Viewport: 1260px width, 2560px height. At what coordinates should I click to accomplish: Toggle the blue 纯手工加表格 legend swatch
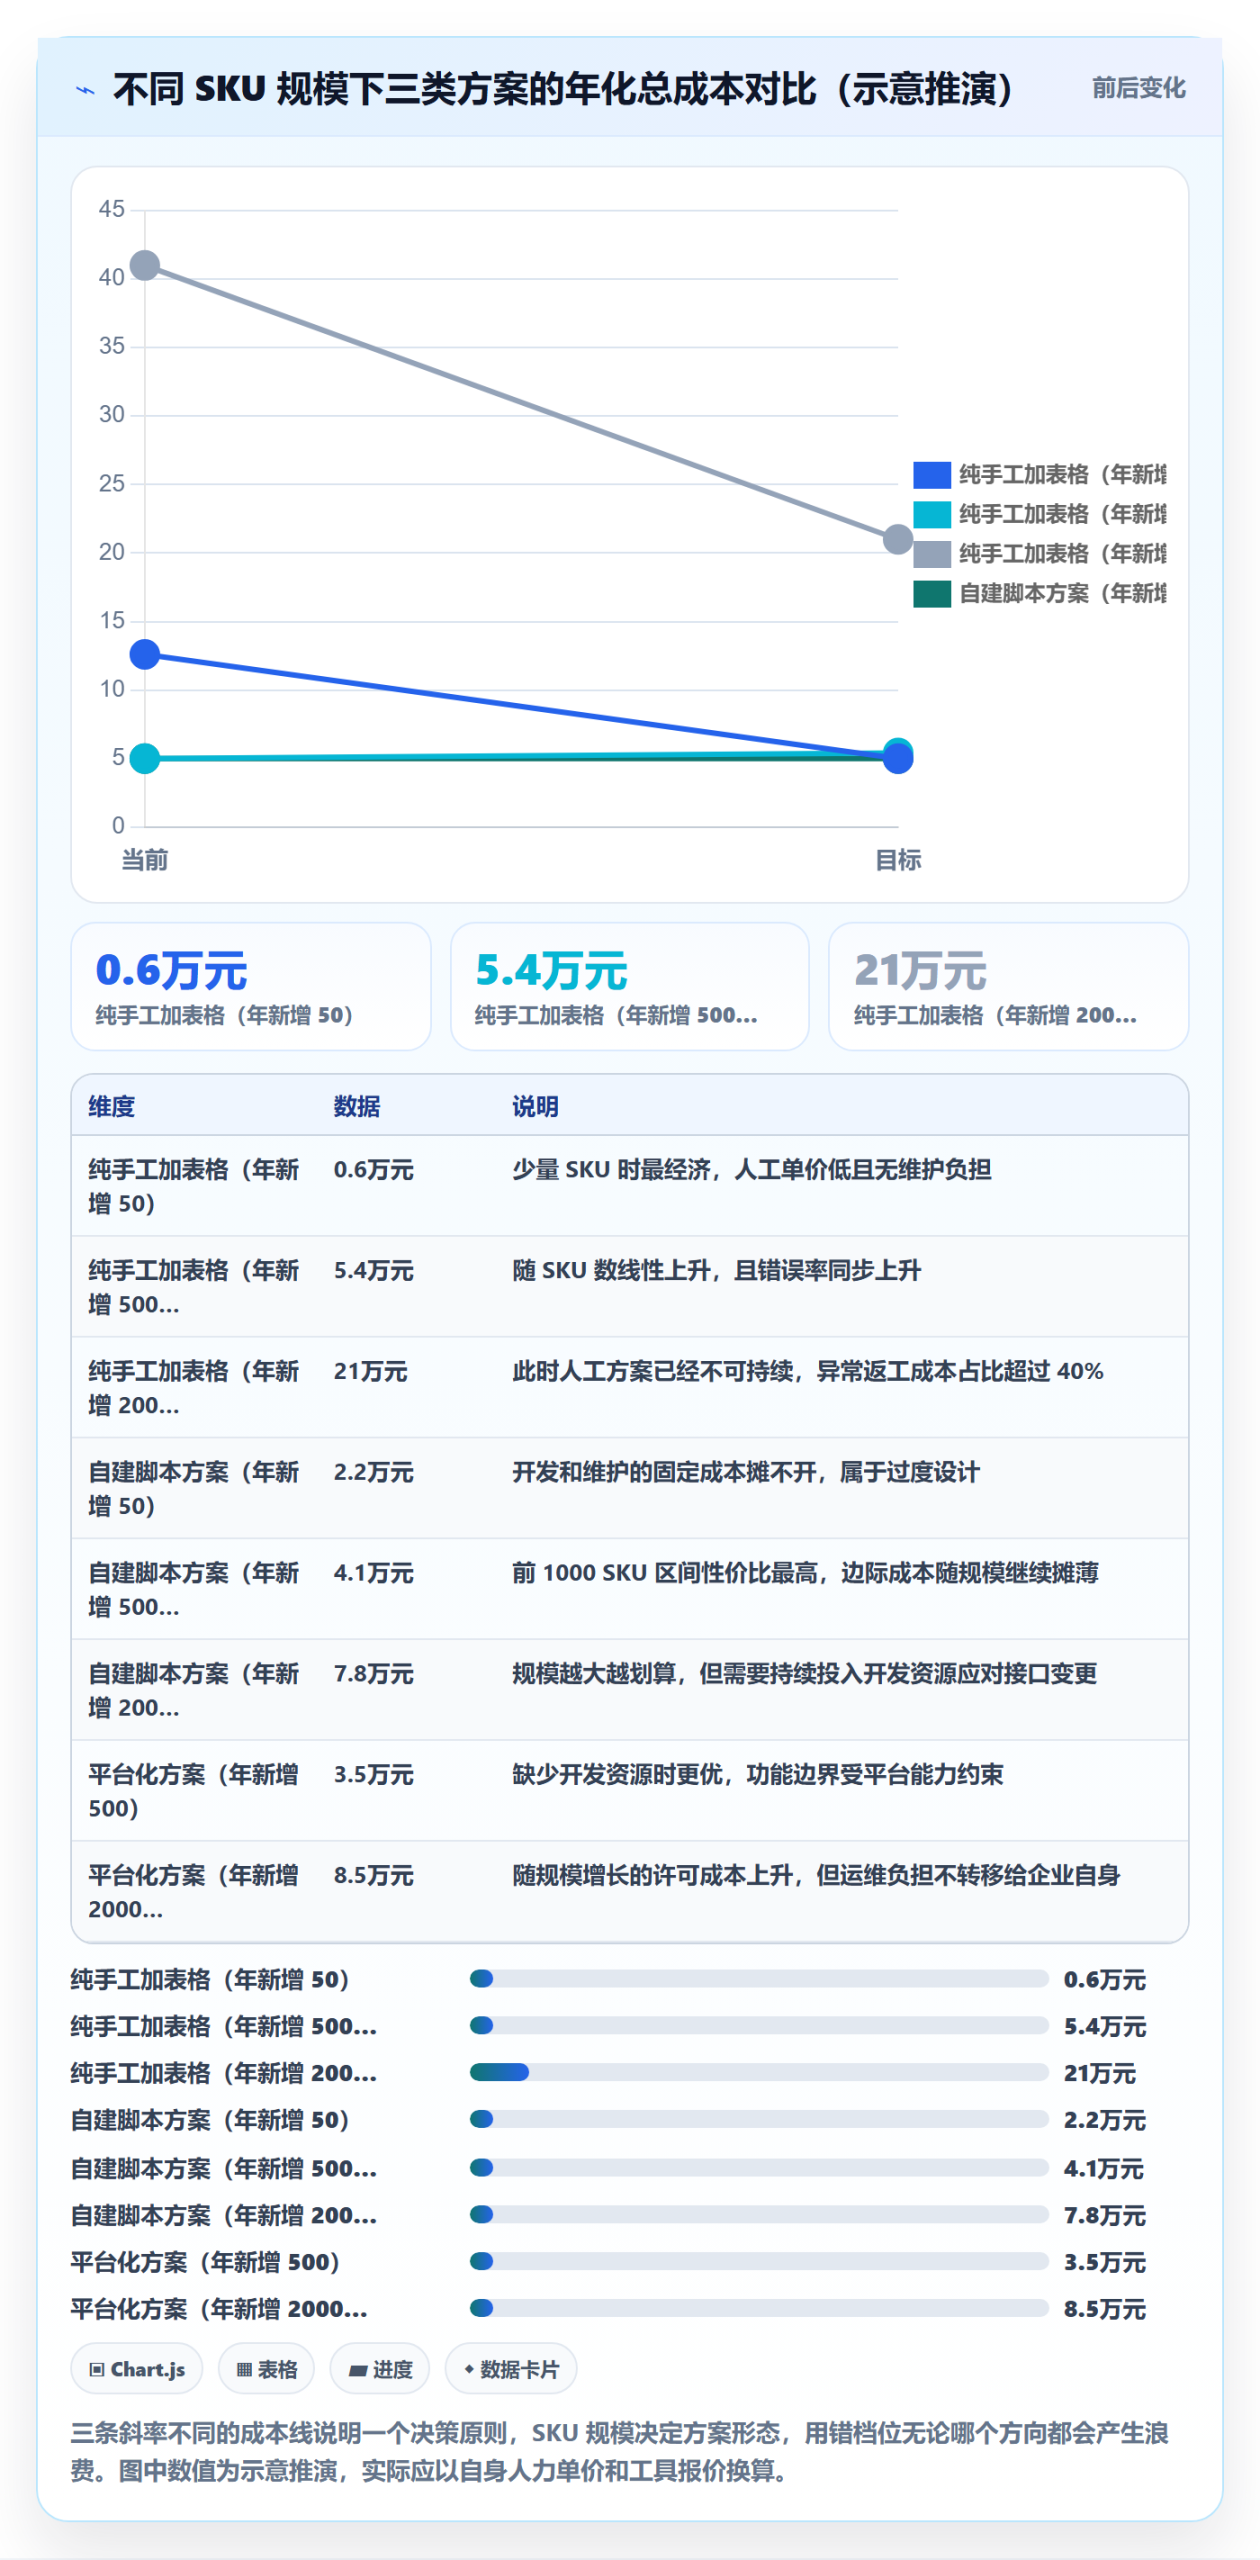(931, 474)
